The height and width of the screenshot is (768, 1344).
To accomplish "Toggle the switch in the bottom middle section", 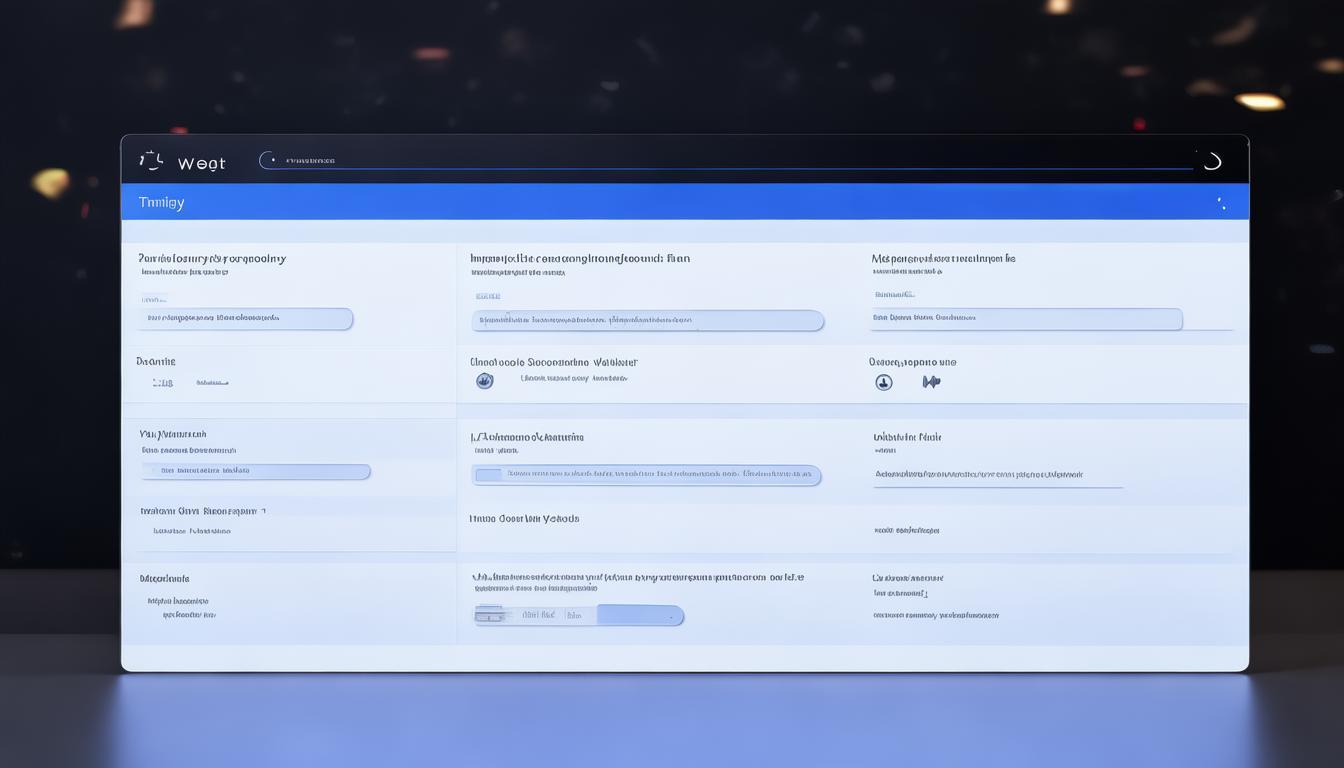I will tap(490, 615).
